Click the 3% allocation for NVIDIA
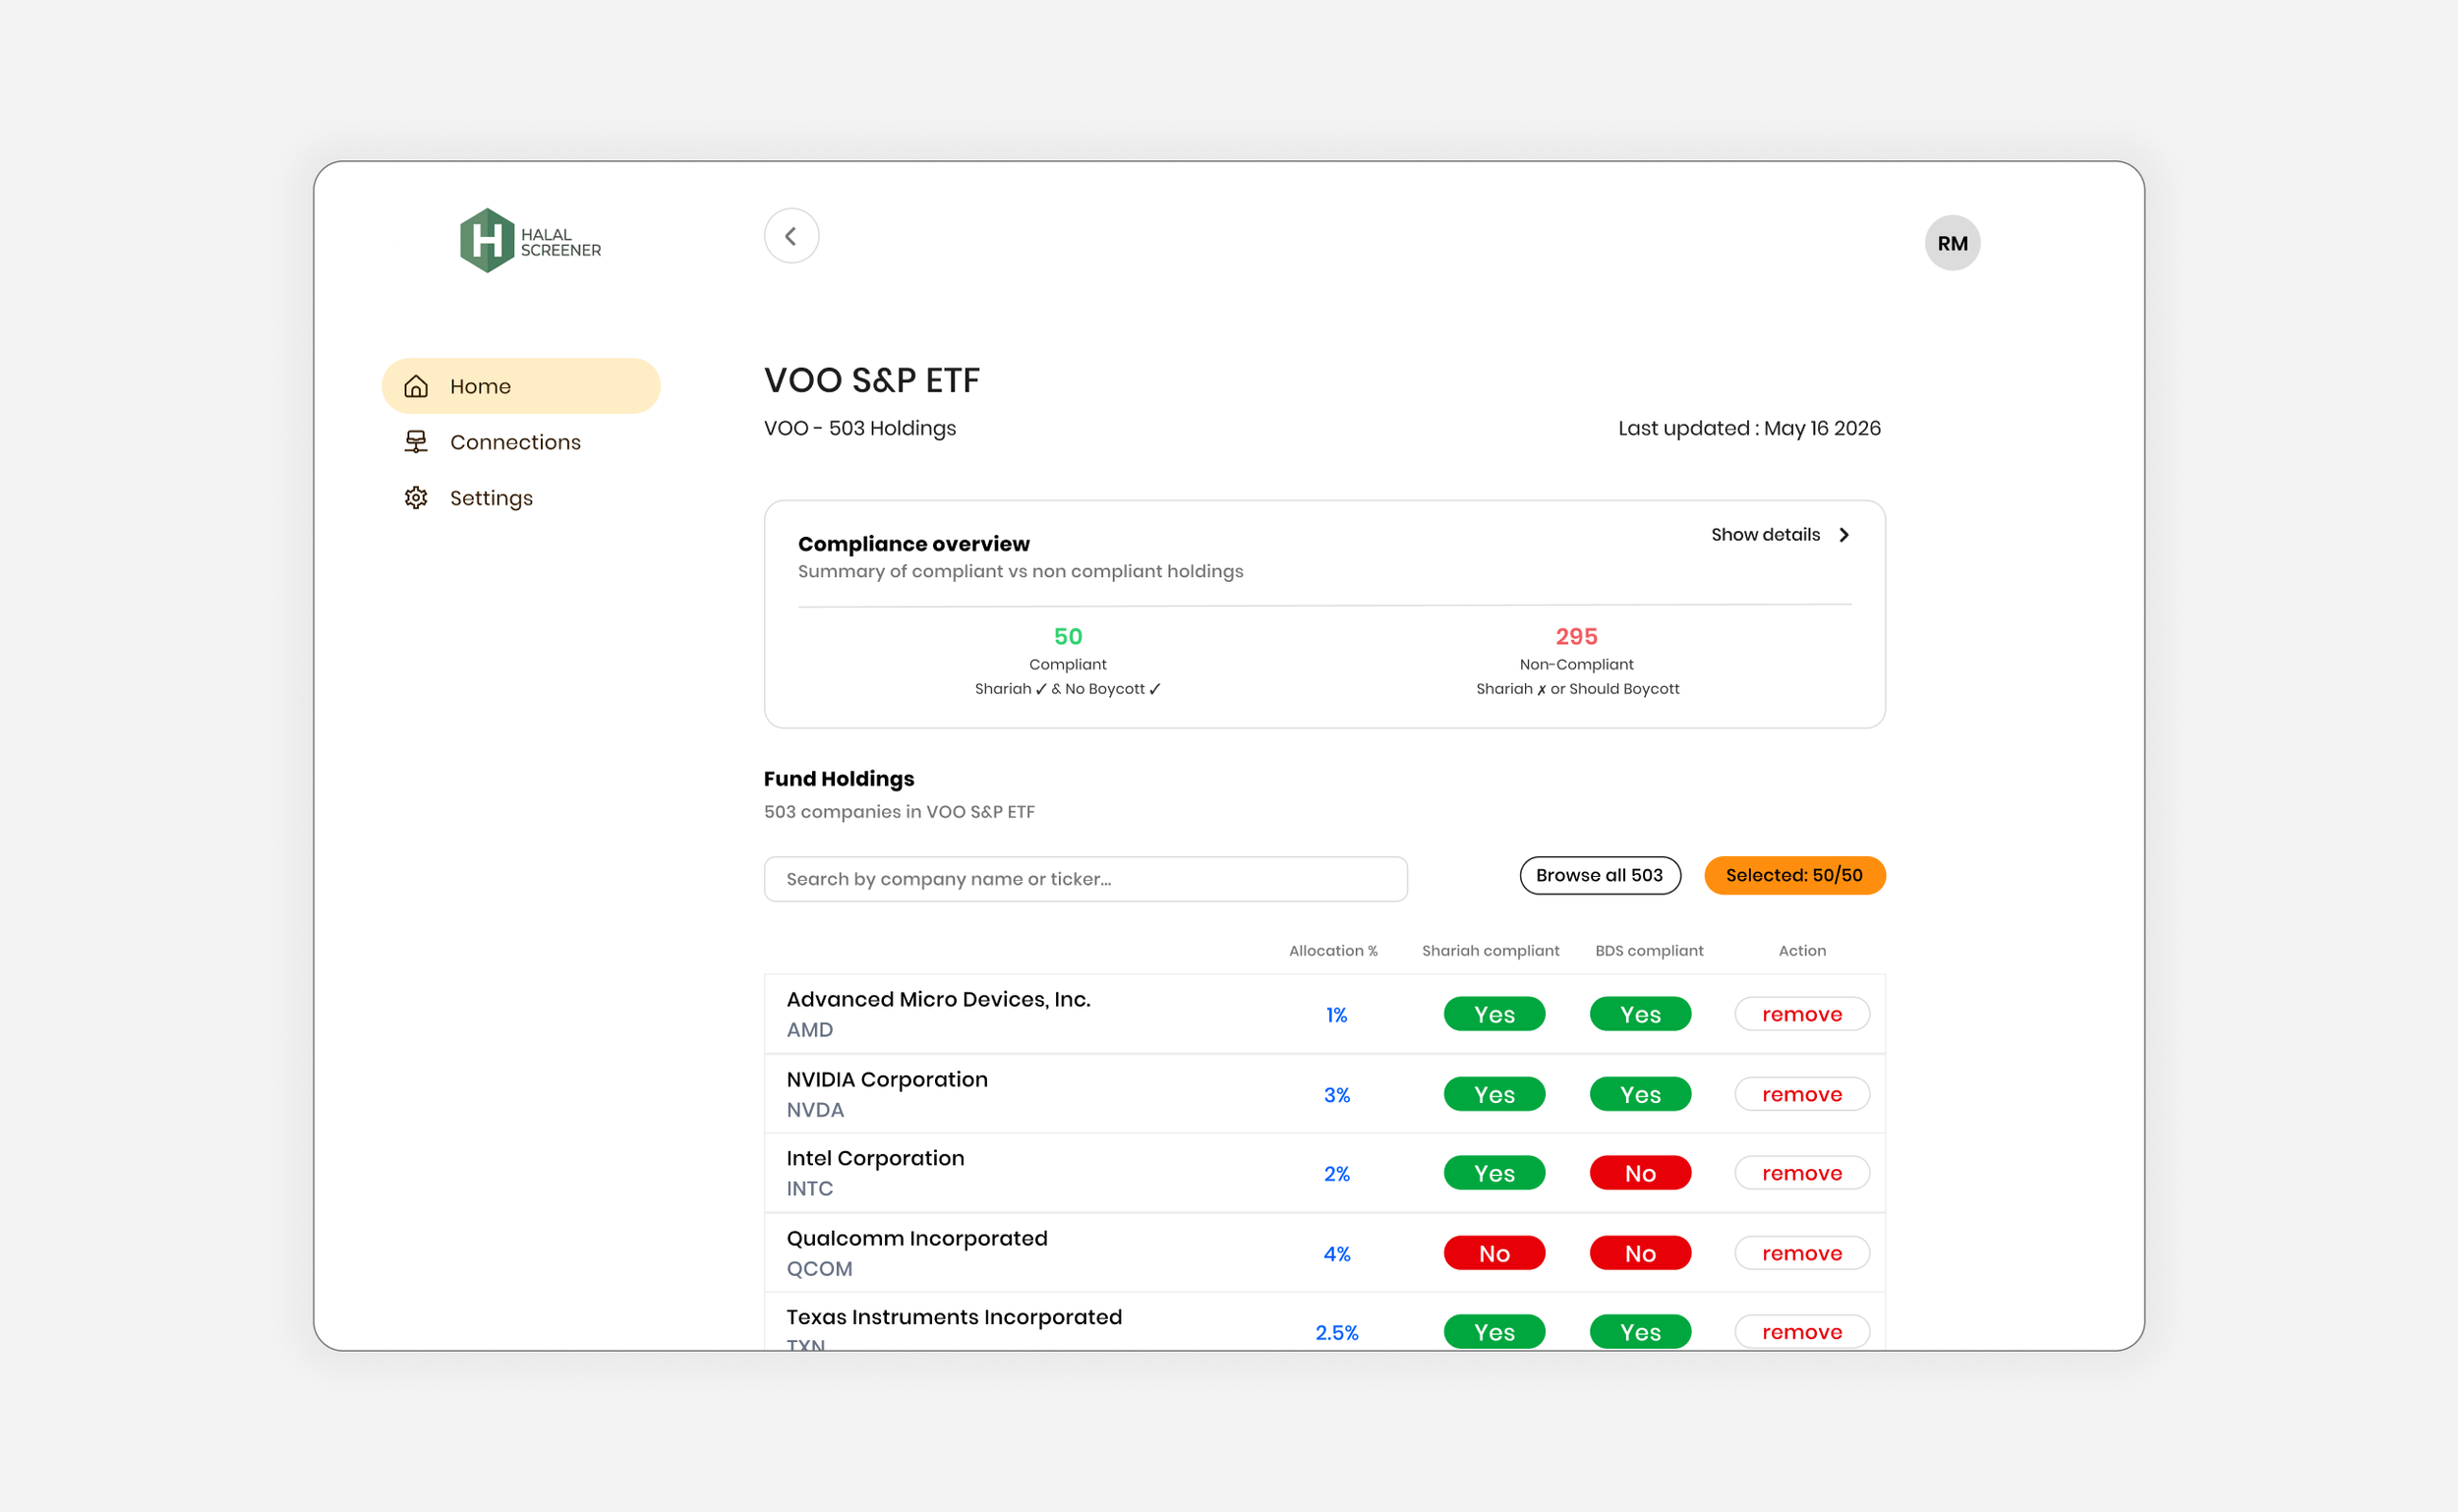This screenshot has width=2458, height=1512. [1336, 1095]
